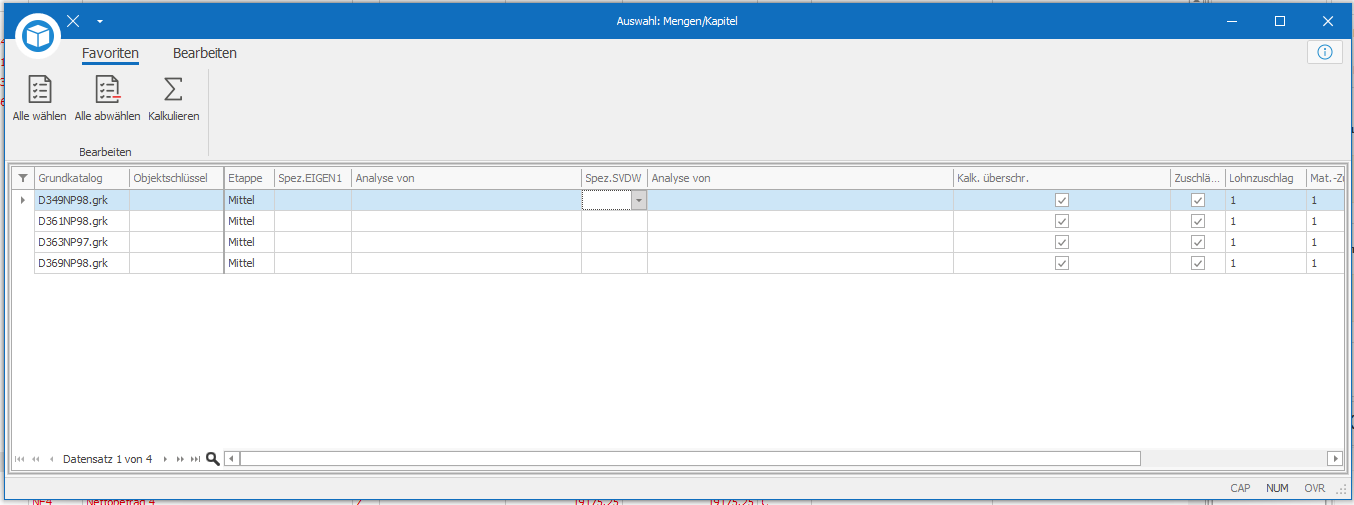Toggle Kalk. überschr. checkbox for D369NP98.grk

[x=1062, y=263]
